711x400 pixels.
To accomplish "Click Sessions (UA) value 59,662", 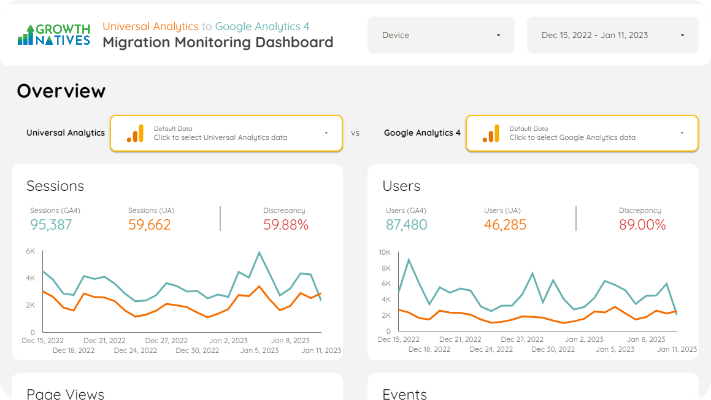I will (x=149, y=224).
